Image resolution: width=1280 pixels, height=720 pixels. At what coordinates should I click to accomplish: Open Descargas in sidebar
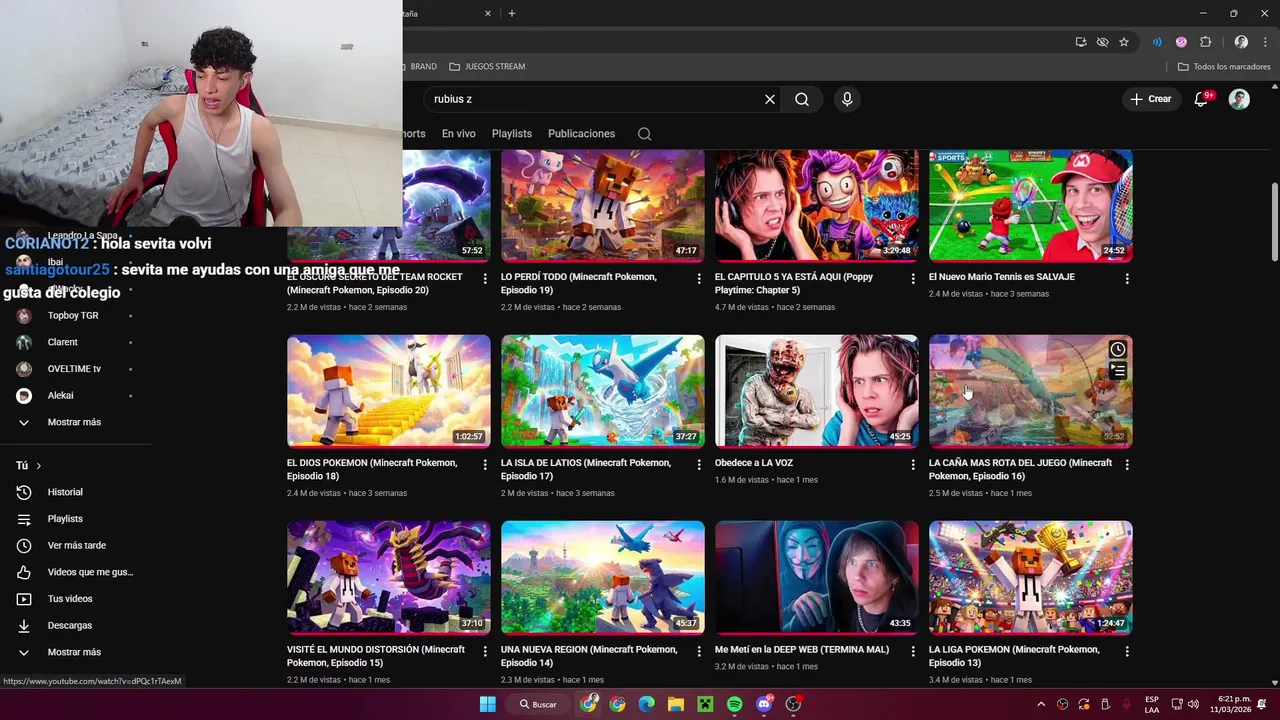72,625
